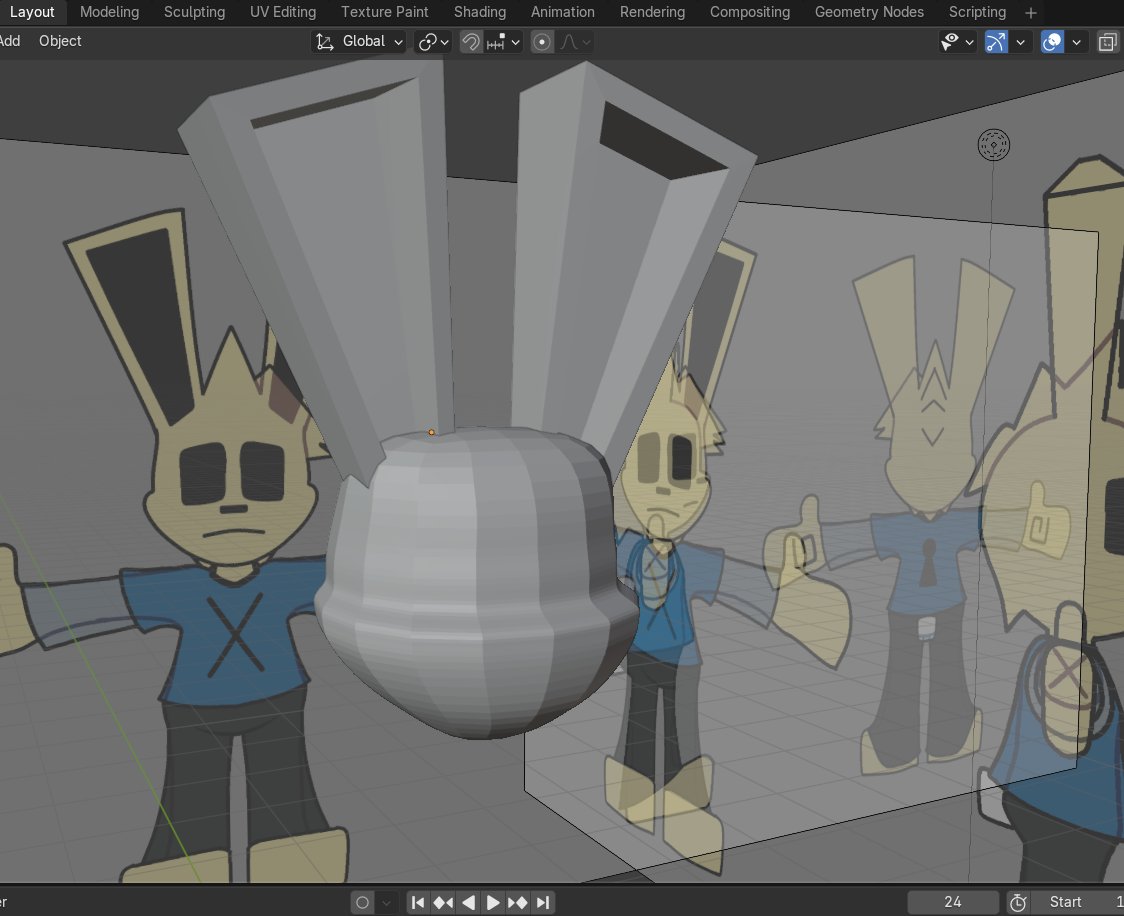Switch to the Modeling workspace tab
This screenshot has height=916, width=1124.
[x=109, y=12]
